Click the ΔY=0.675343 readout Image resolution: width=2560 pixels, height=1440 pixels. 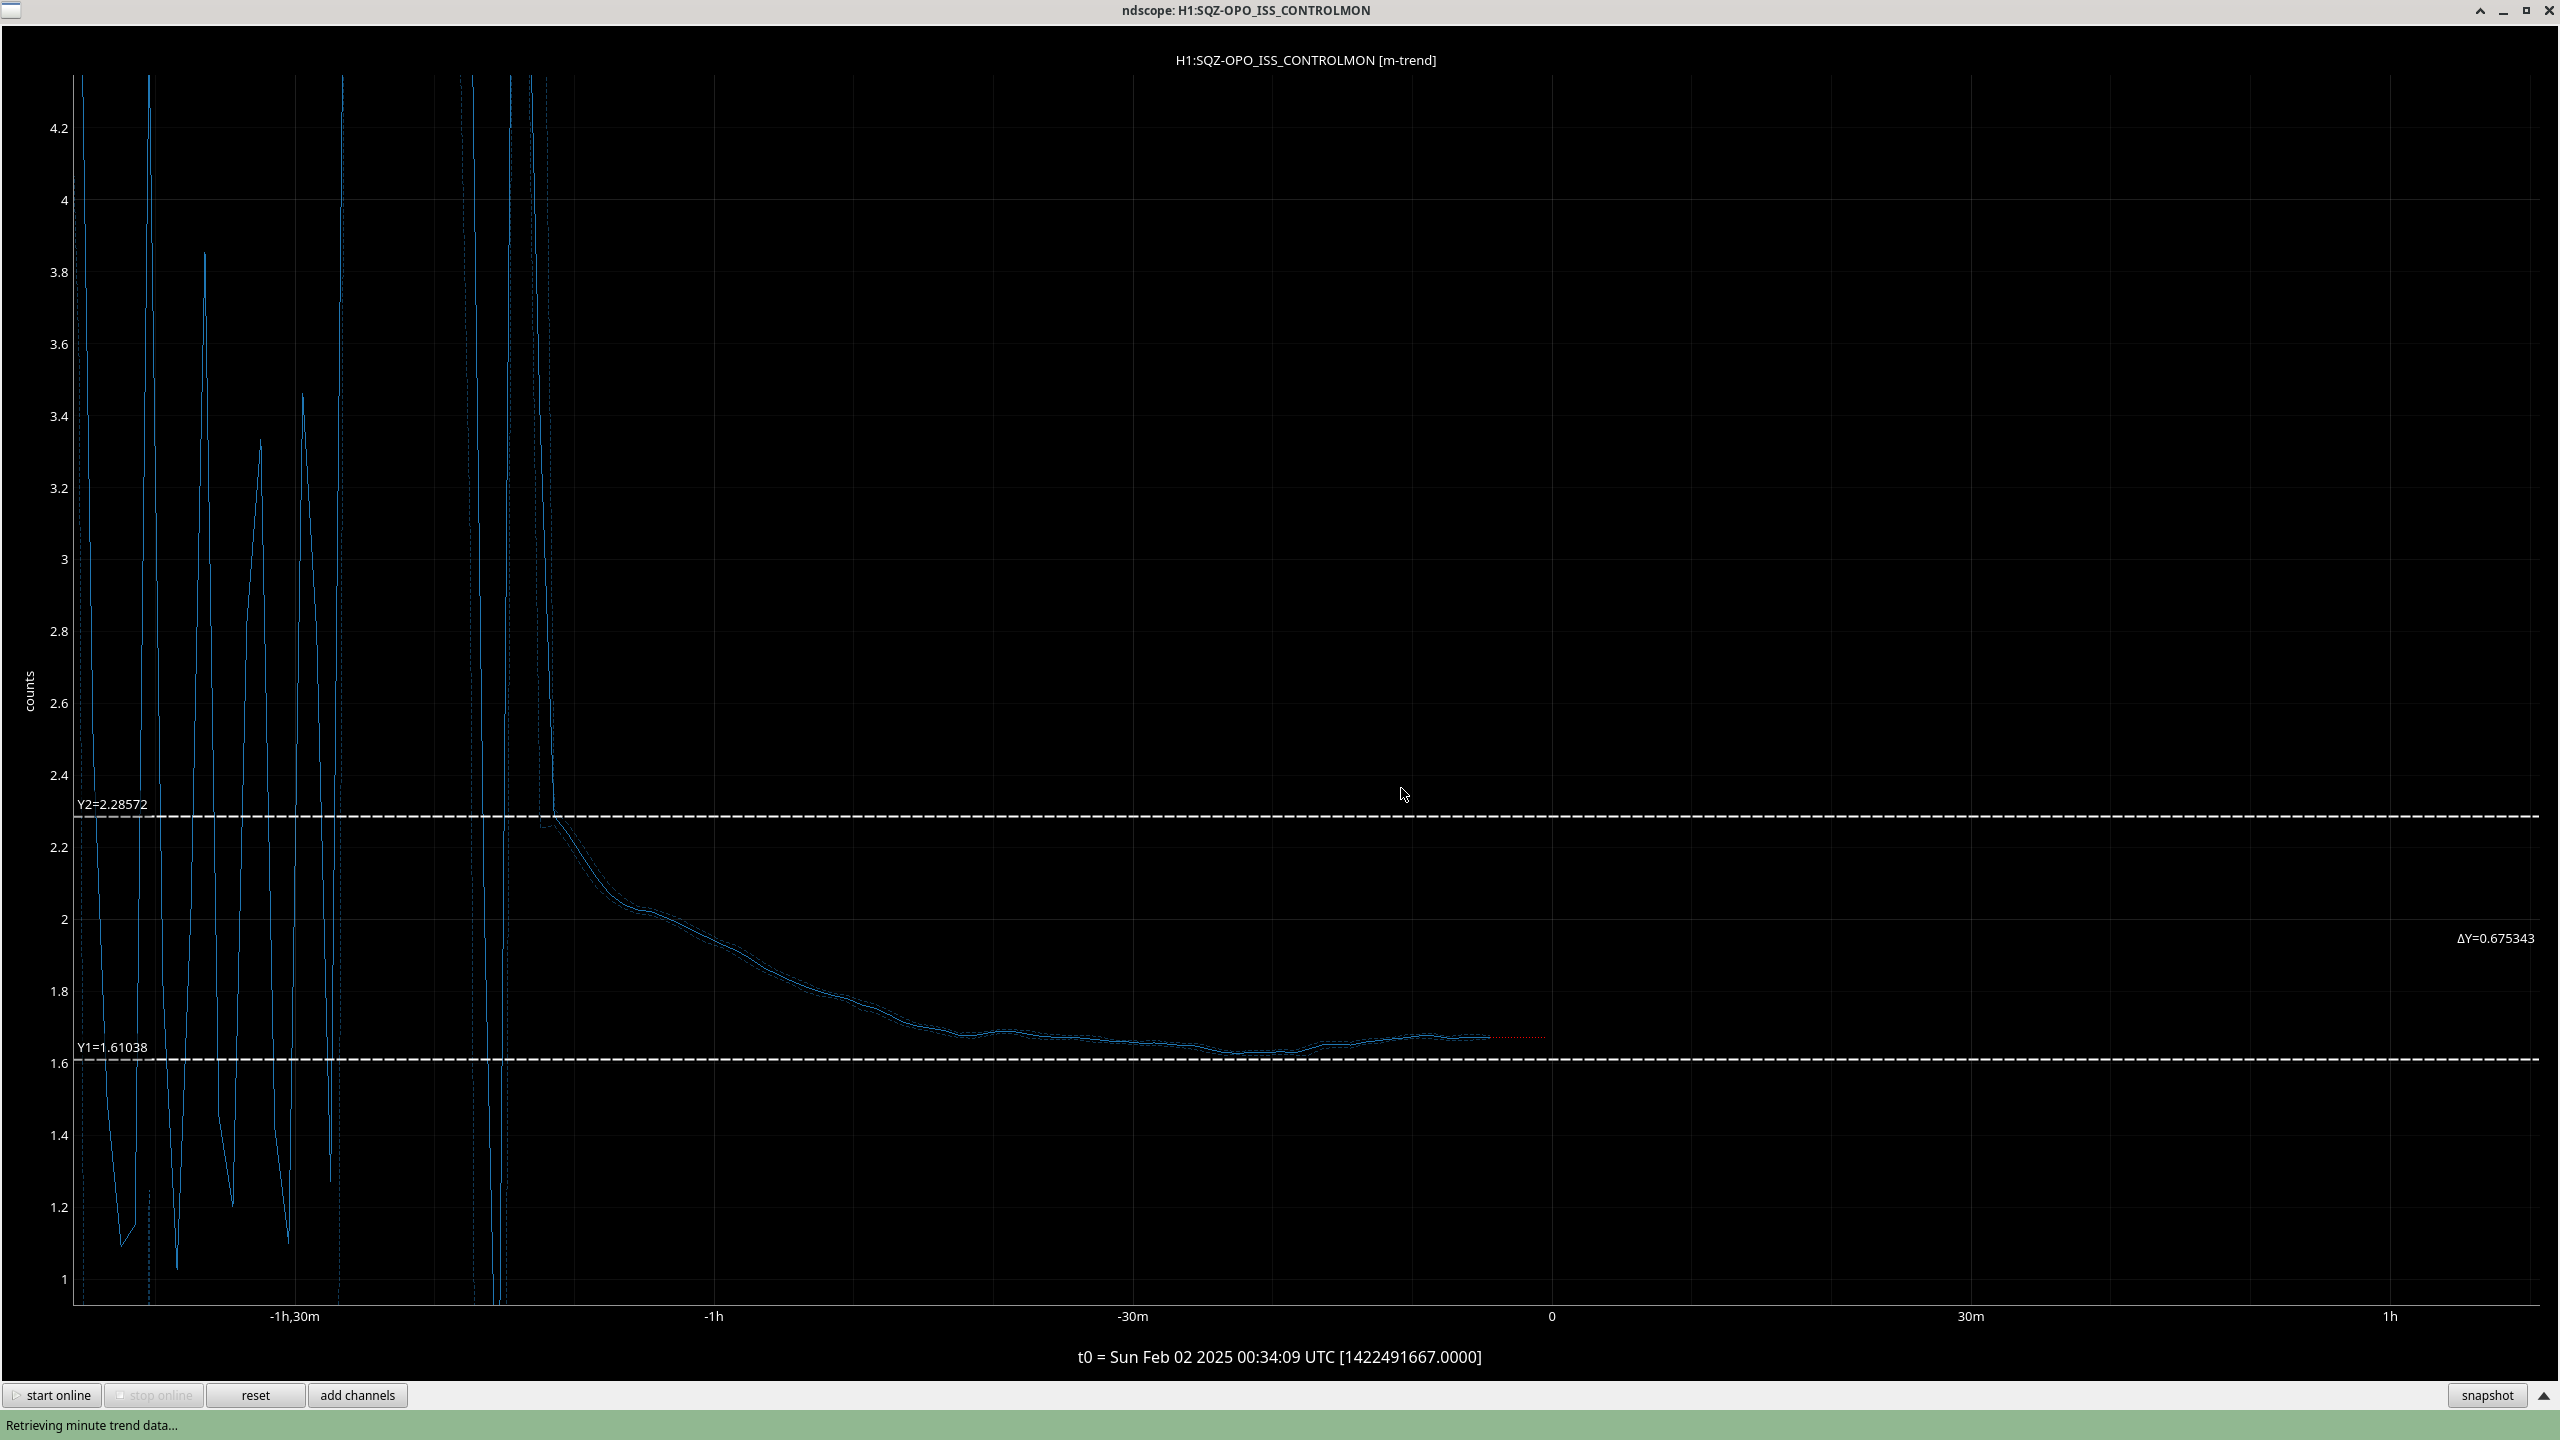click(x=2495, y=938)
